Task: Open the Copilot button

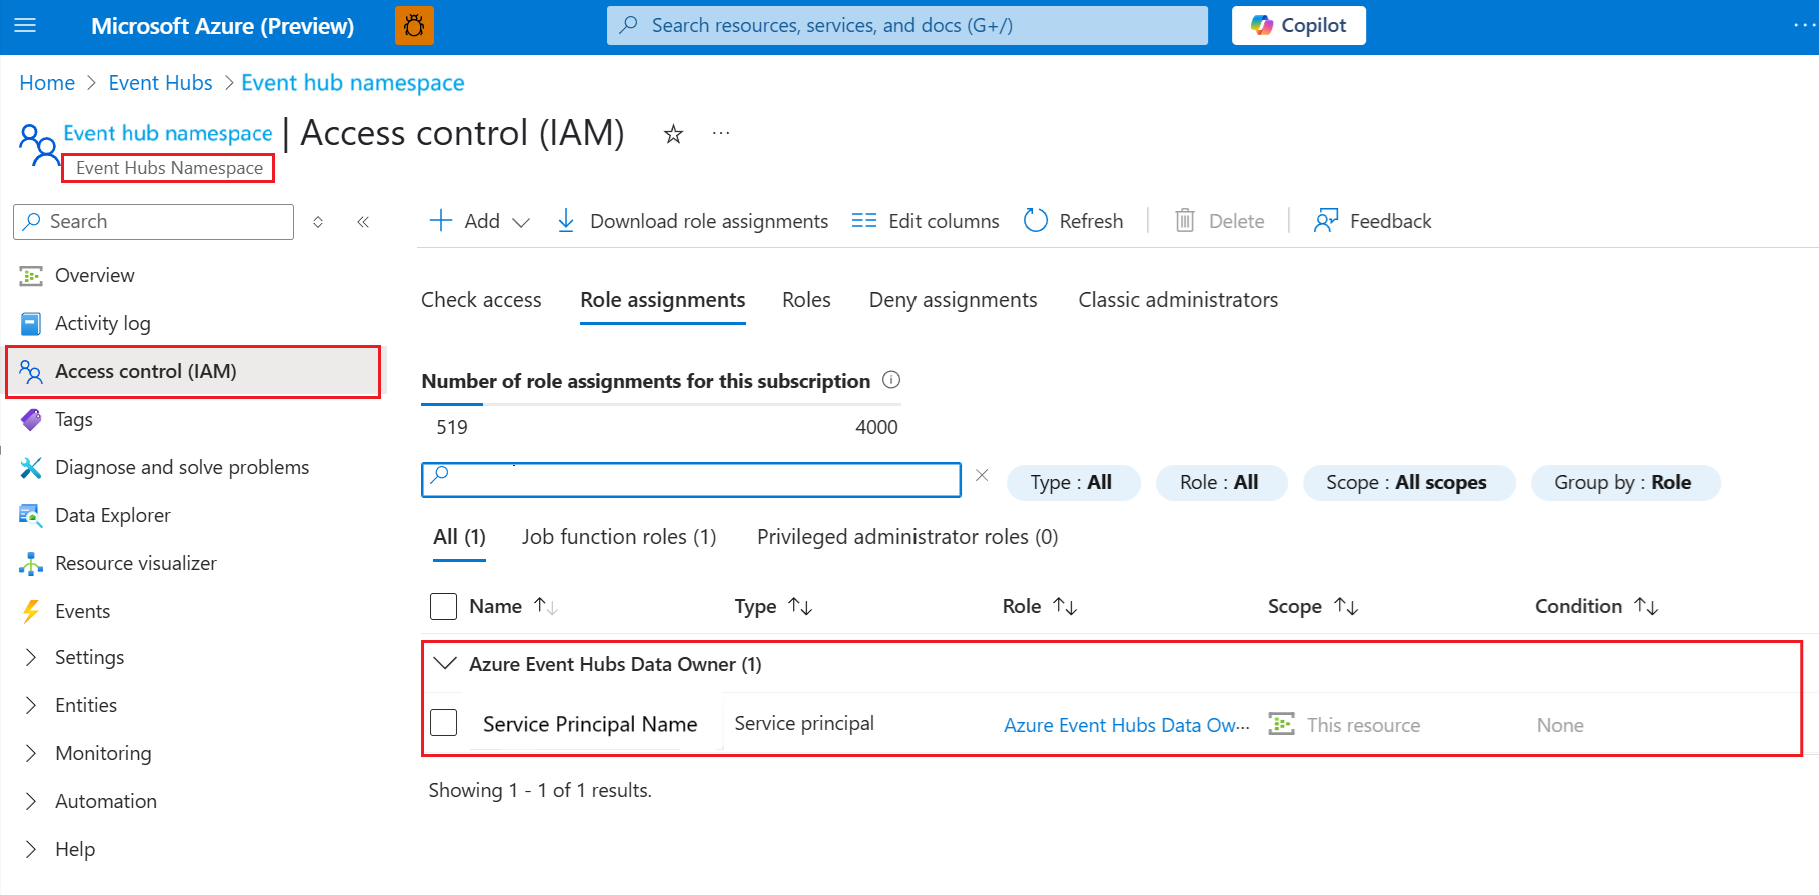Action: coord(1298,26)
